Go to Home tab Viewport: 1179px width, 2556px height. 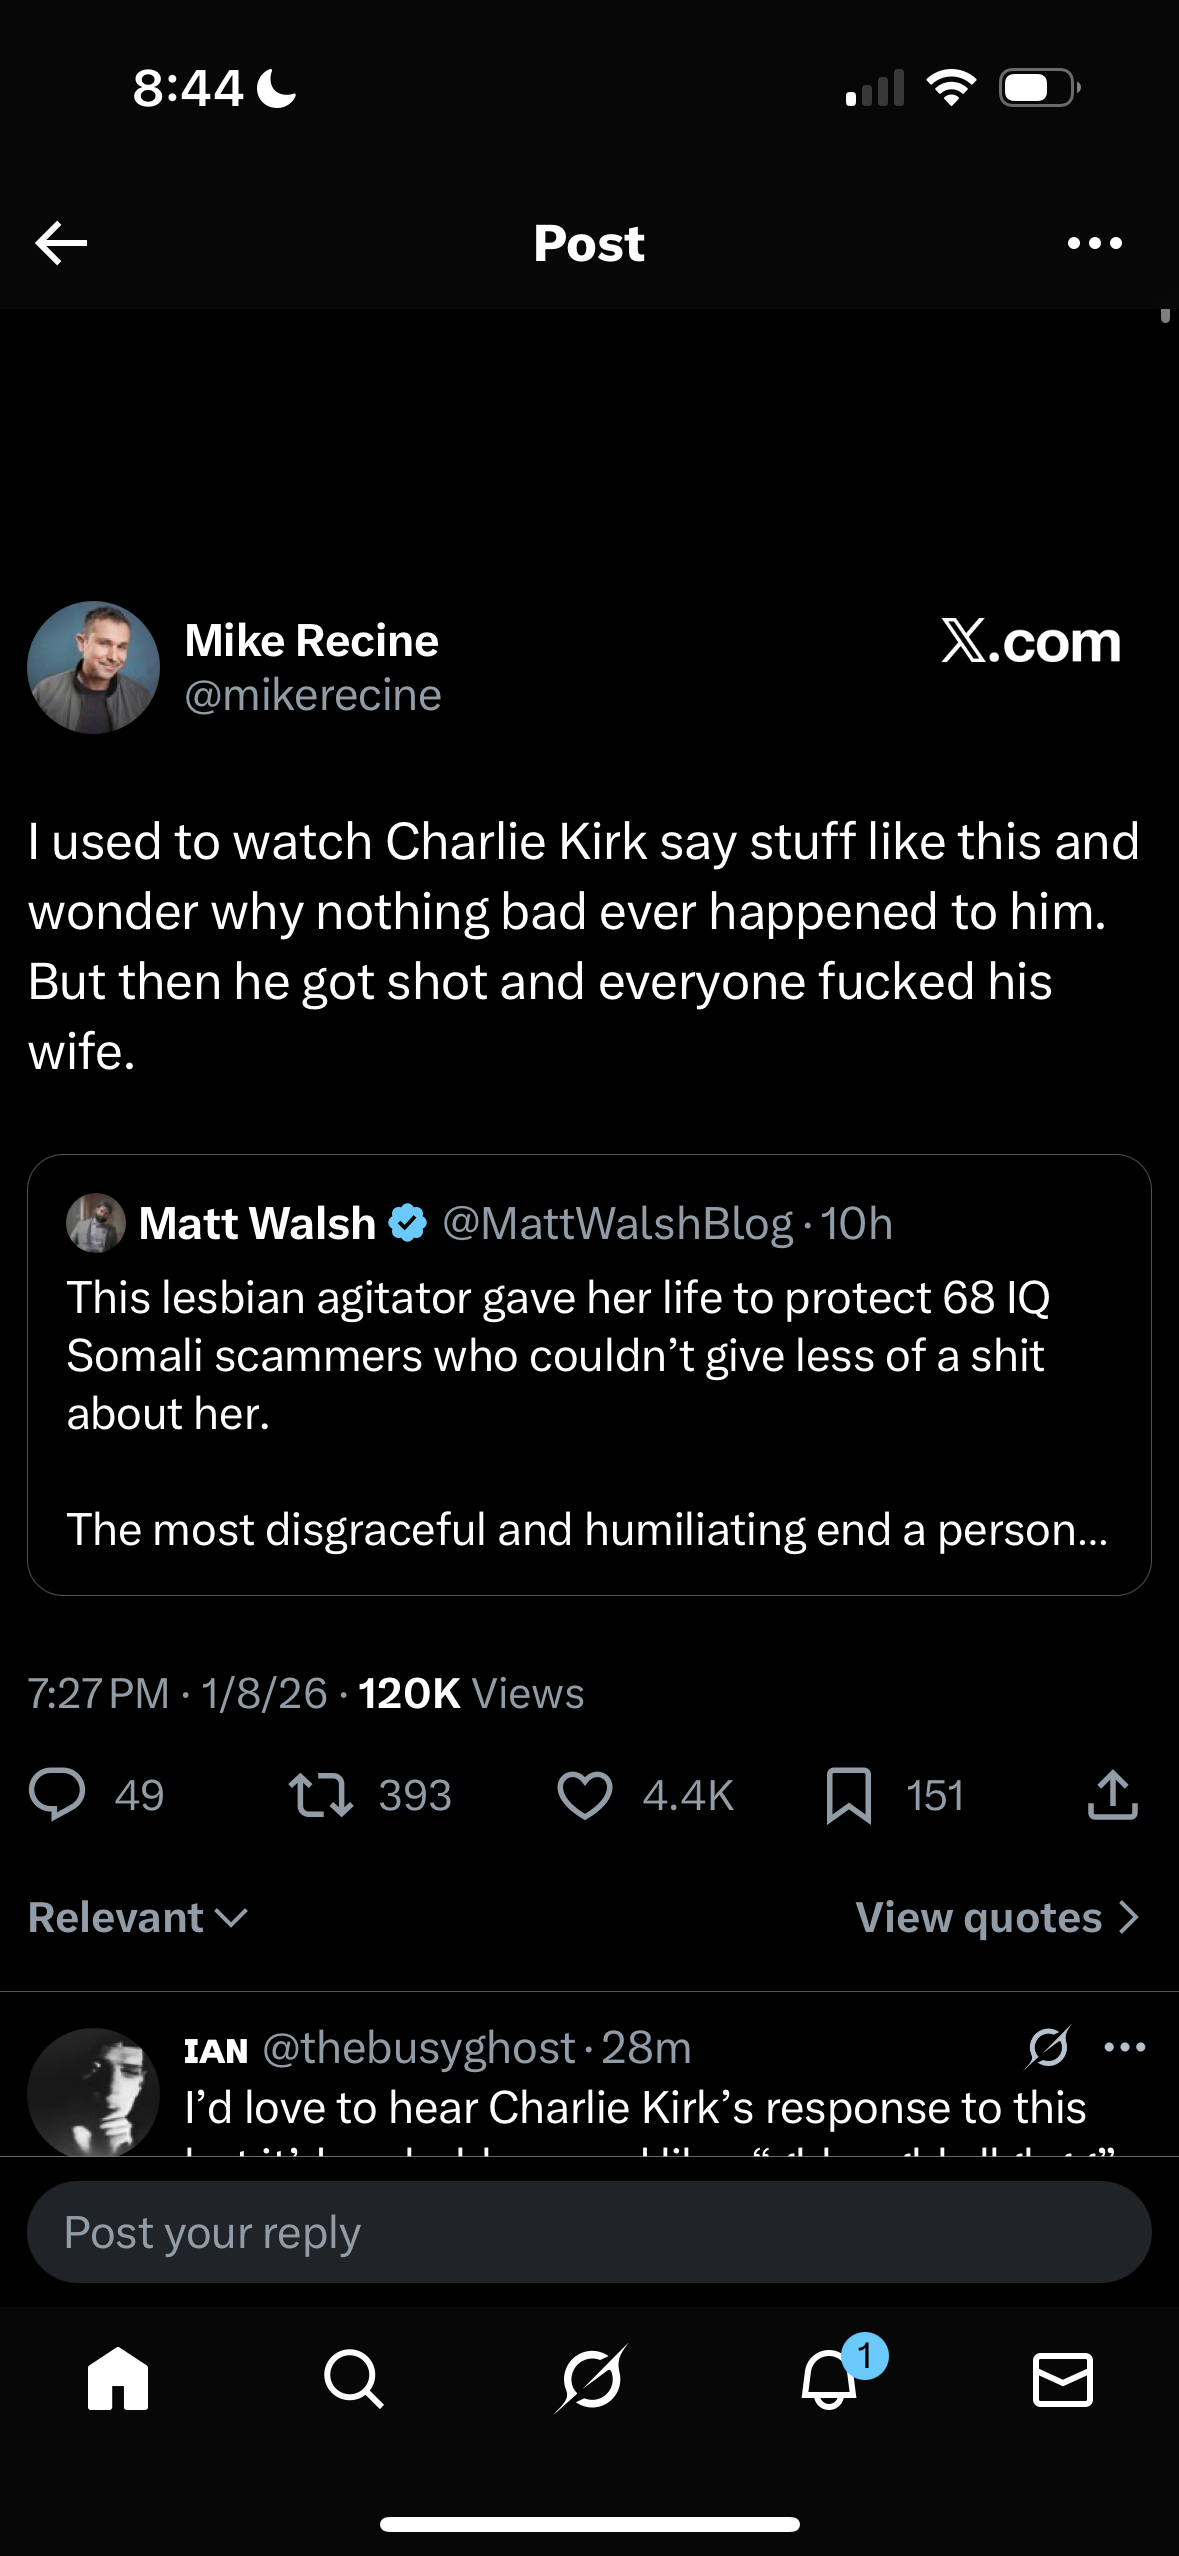pyautogui.click(x=118, y=2378)
